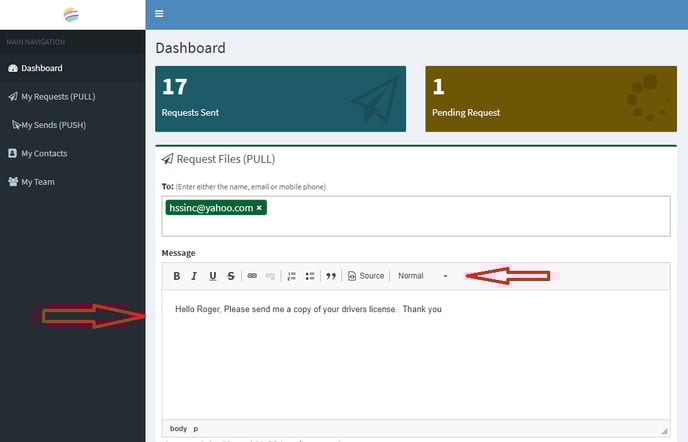Insert a numbered list
The image size is (688, 442).
click(292, 276)
